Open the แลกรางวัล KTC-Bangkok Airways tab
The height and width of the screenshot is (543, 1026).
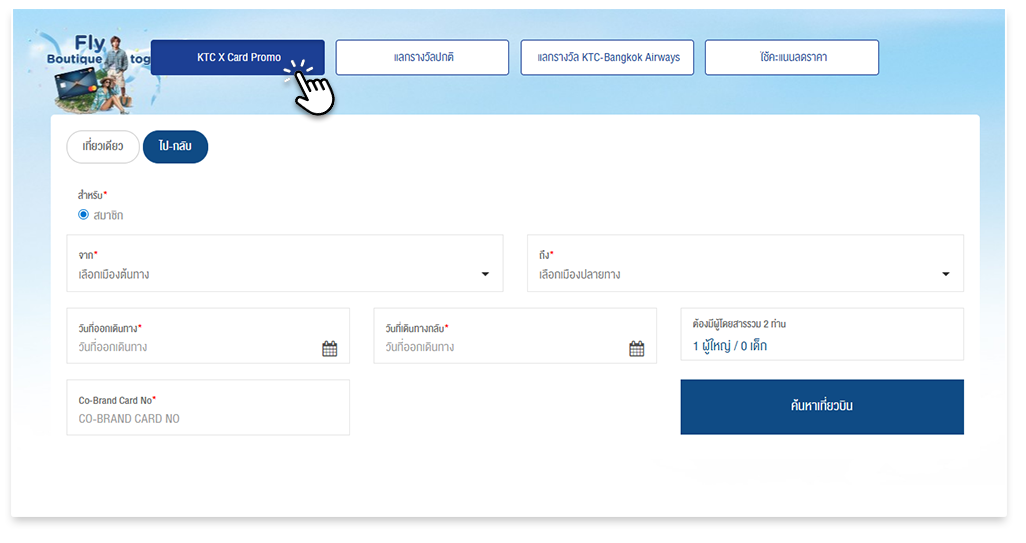coord(607,58)
